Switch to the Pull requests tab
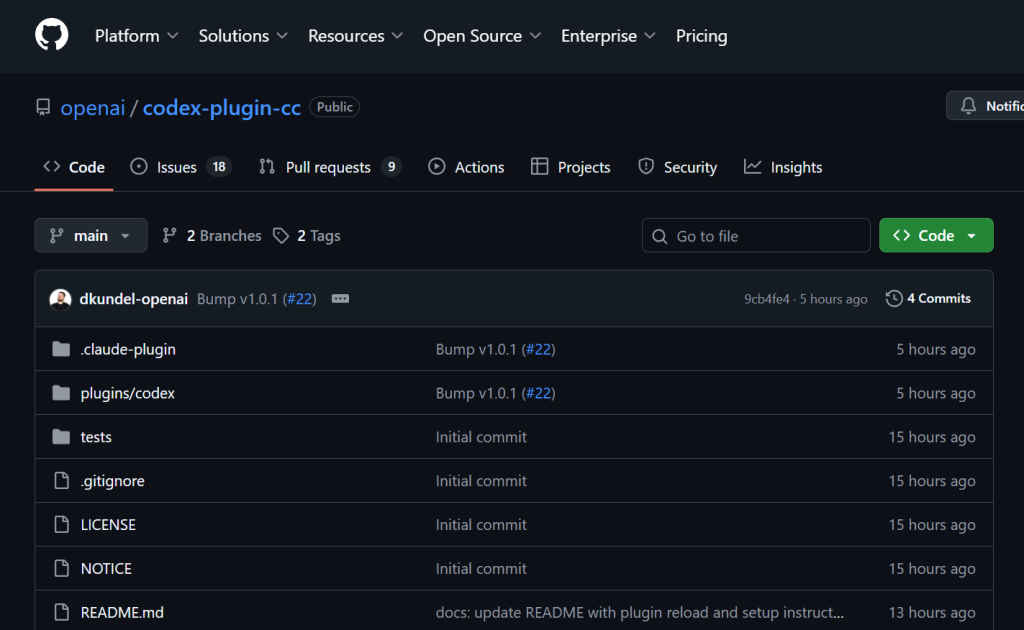This screenshot has width=1024, height=630. 329,167
